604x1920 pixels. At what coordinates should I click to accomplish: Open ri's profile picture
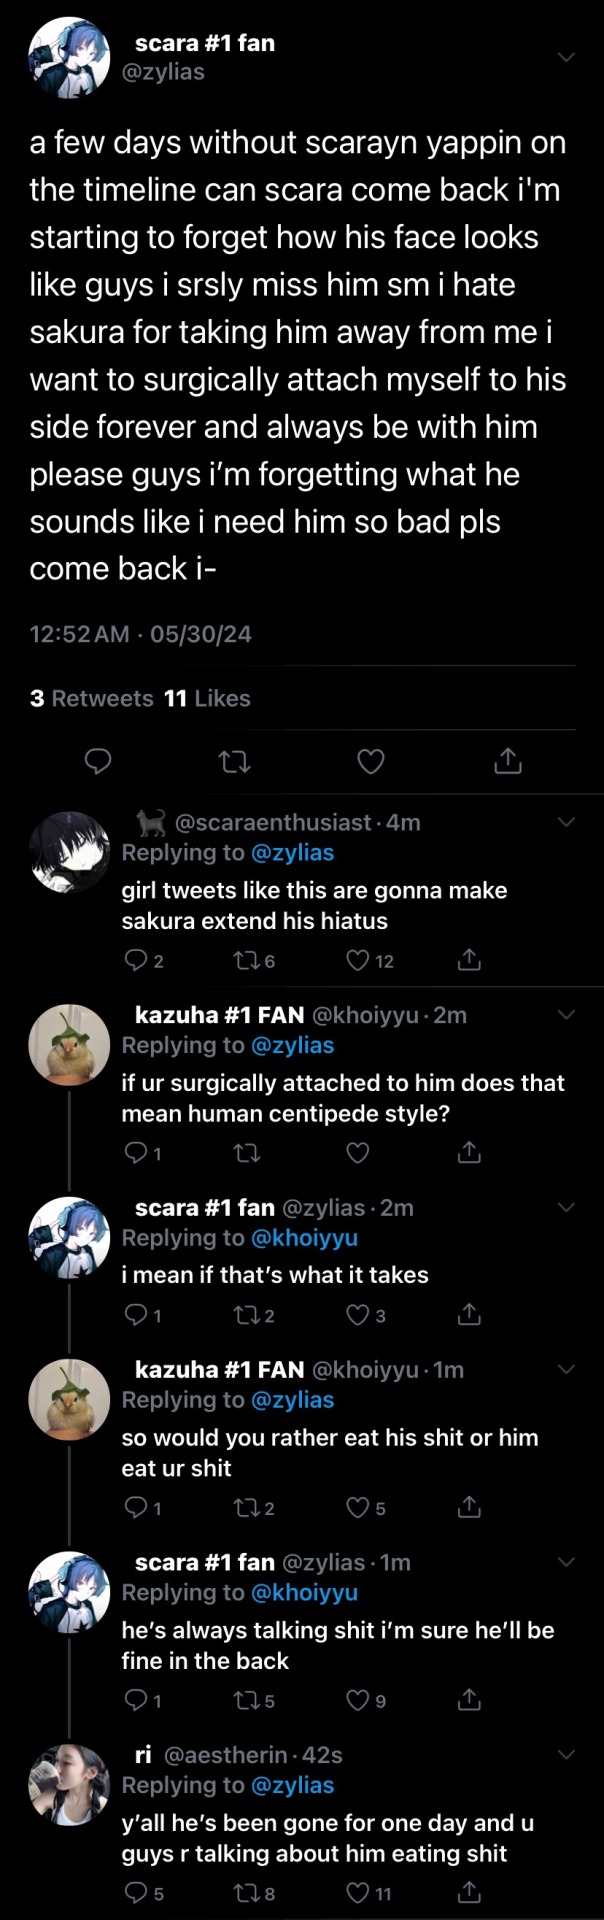point(69,1784)
